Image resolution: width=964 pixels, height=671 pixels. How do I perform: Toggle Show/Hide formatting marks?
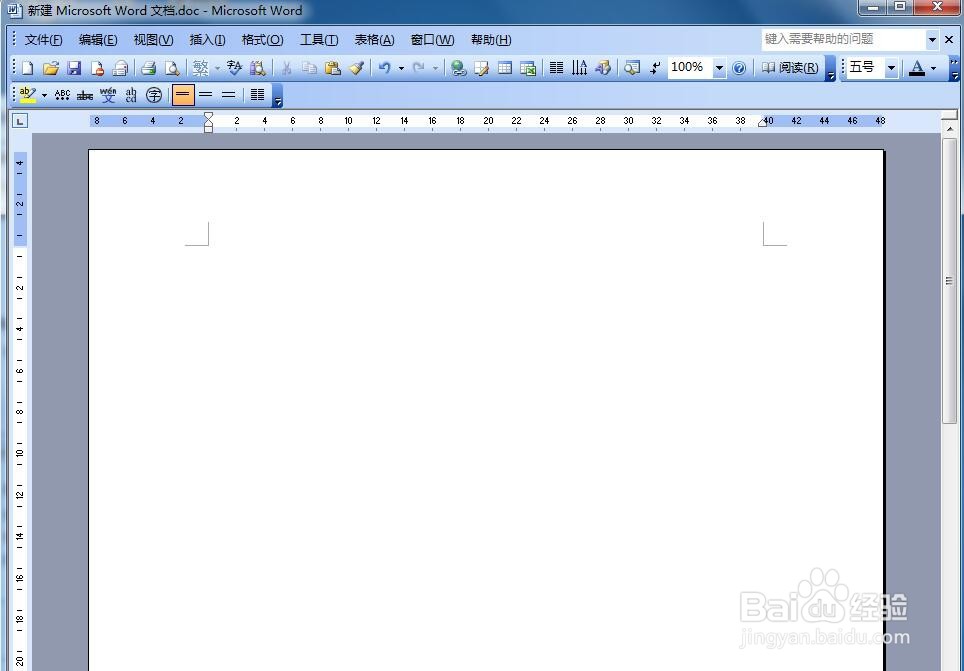(655, 68)
